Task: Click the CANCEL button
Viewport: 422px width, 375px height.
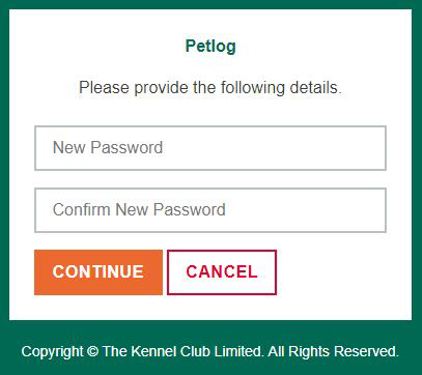Action: coord(222,272)
